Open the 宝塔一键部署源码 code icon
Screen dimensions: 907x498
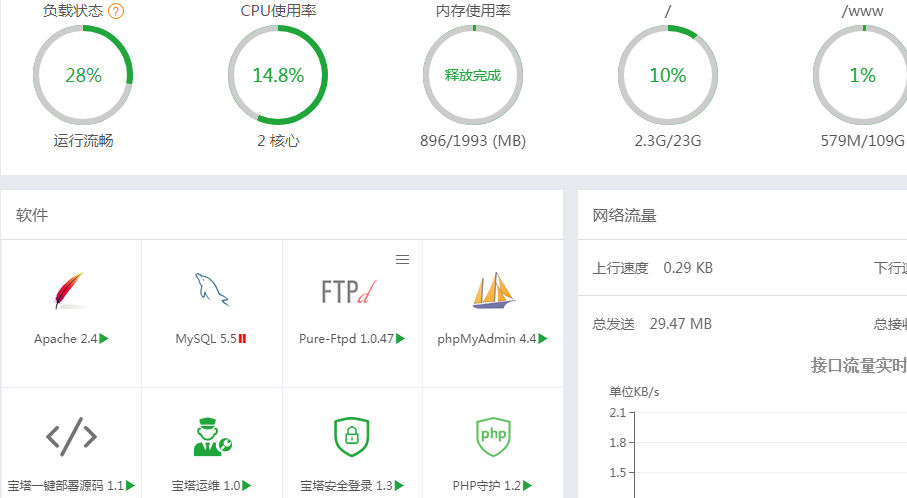71,437
